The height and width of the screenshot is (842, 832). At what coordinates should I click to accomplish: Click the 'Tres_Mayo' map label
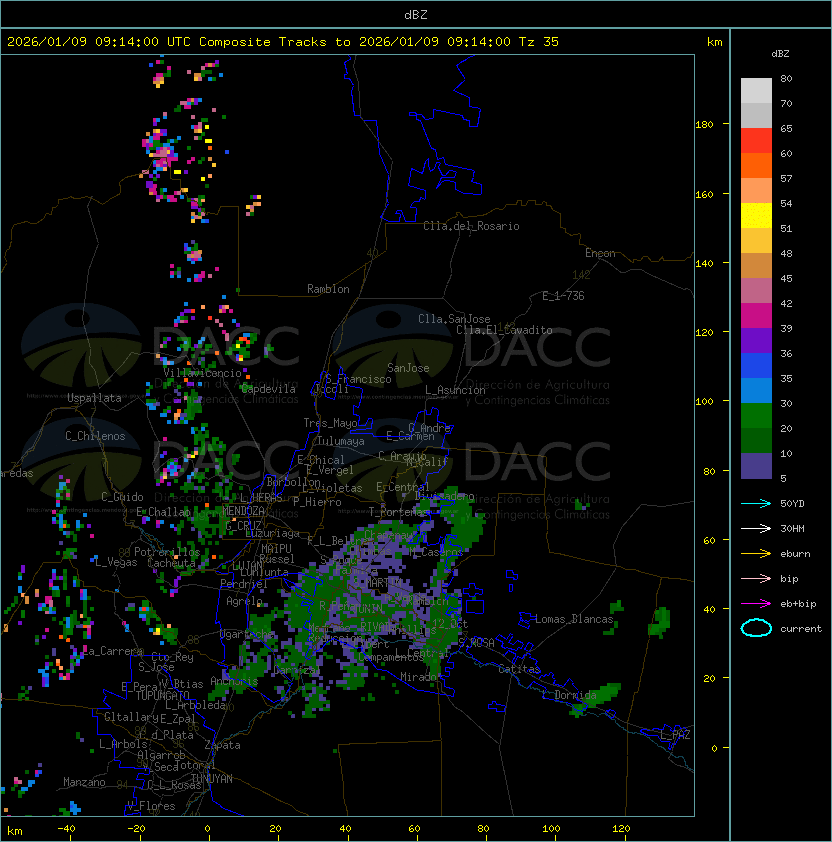[x=330, y=423]
